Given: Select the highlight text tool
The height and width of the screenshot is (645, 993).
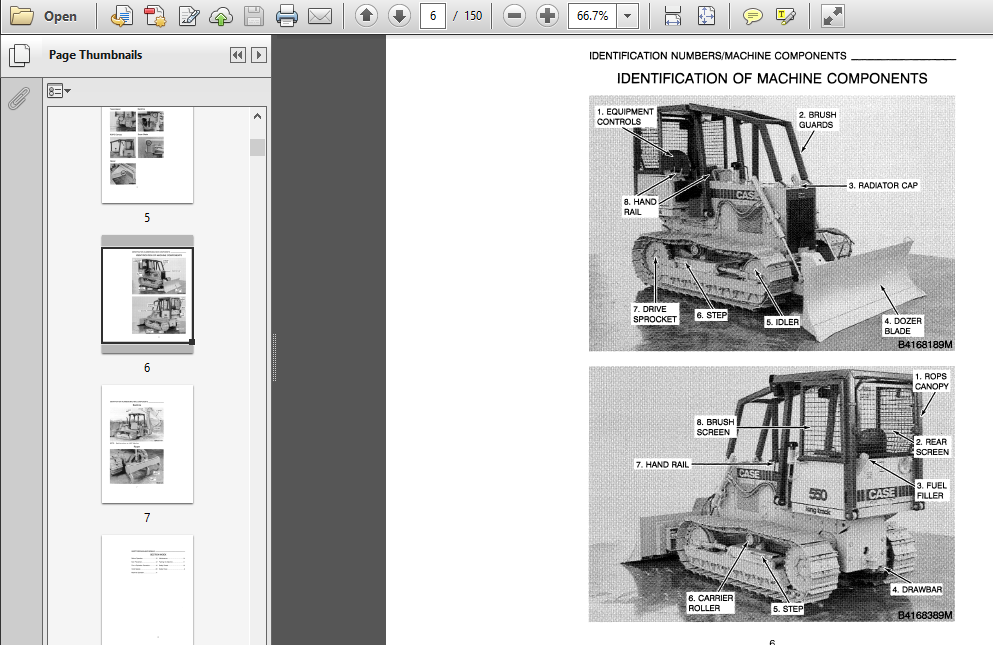Looking at the screenshot, I should (785, 16).
